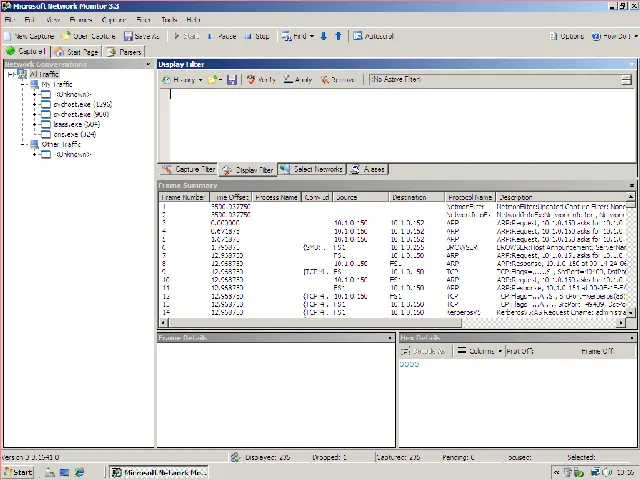This screenshot has width=640, height=480.
Task: Click the icon at the No Active Filter bar's right end
Action: tap(627, 80)
